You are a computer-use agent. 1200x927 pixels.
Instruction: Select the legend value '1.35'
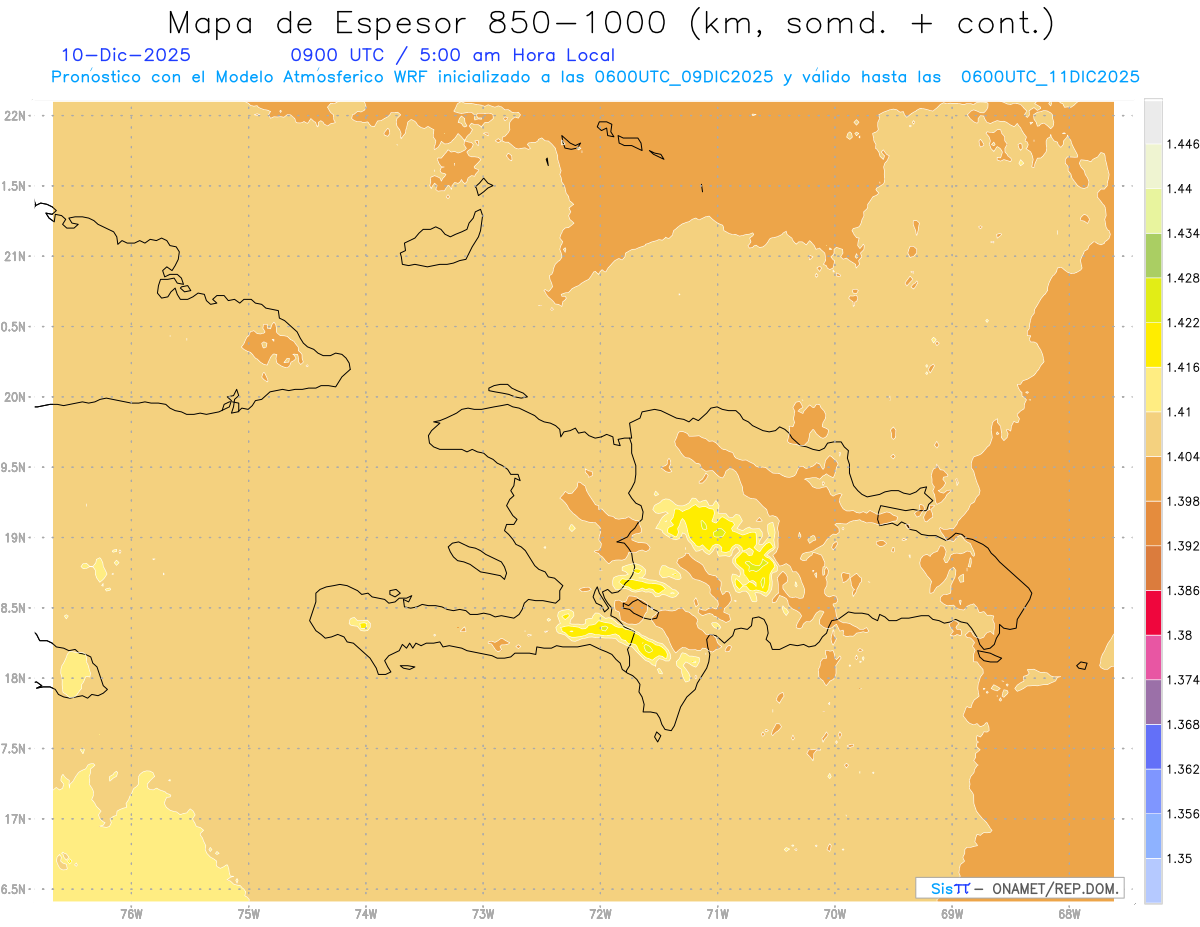click(1178, 859)
